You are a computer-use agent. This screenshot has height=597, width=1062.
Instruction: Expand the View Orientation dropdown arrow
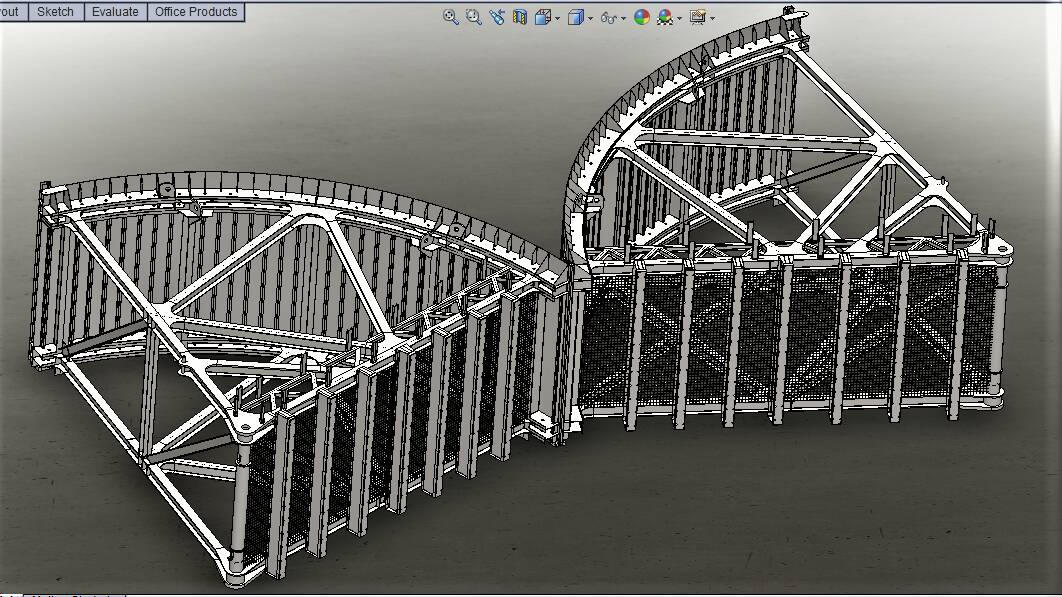point(557,18)
